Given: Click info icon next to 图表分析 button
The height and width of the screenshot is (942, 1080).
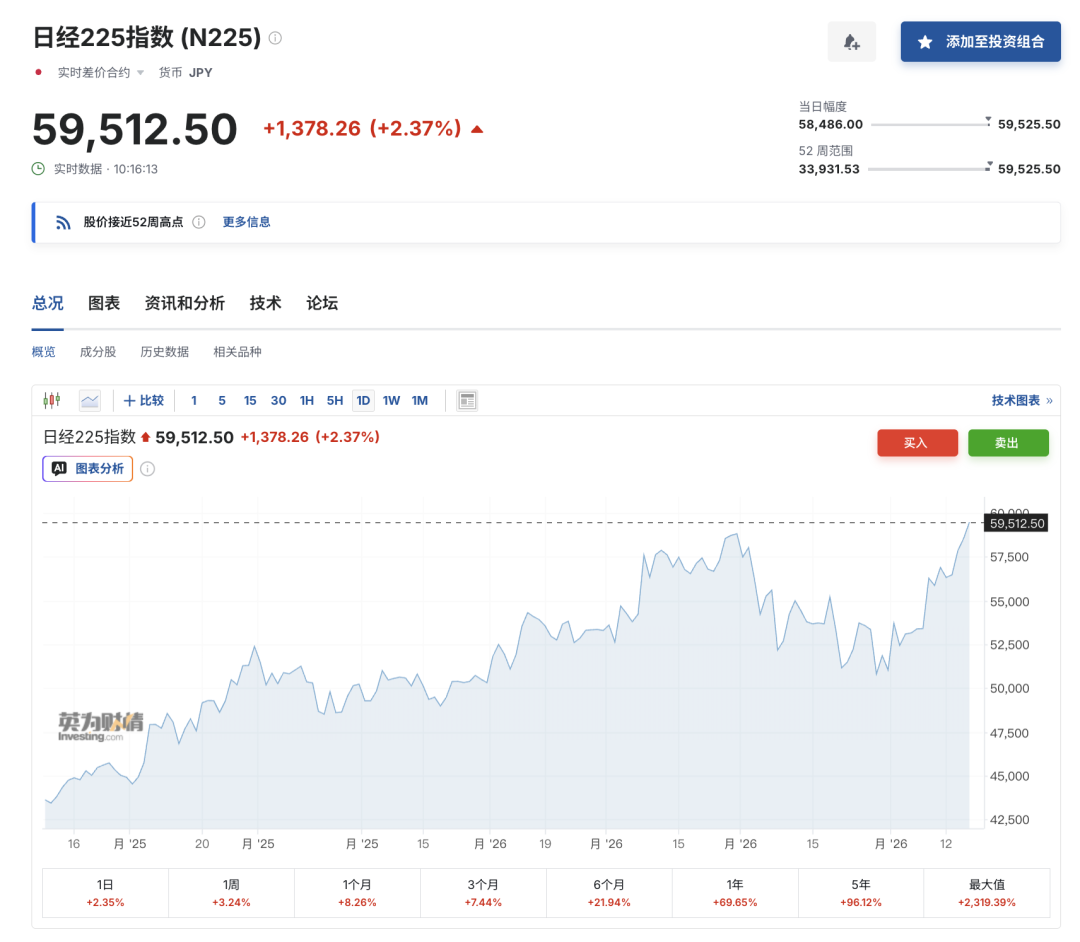Looking at the screenshot, I should [148, 468].
